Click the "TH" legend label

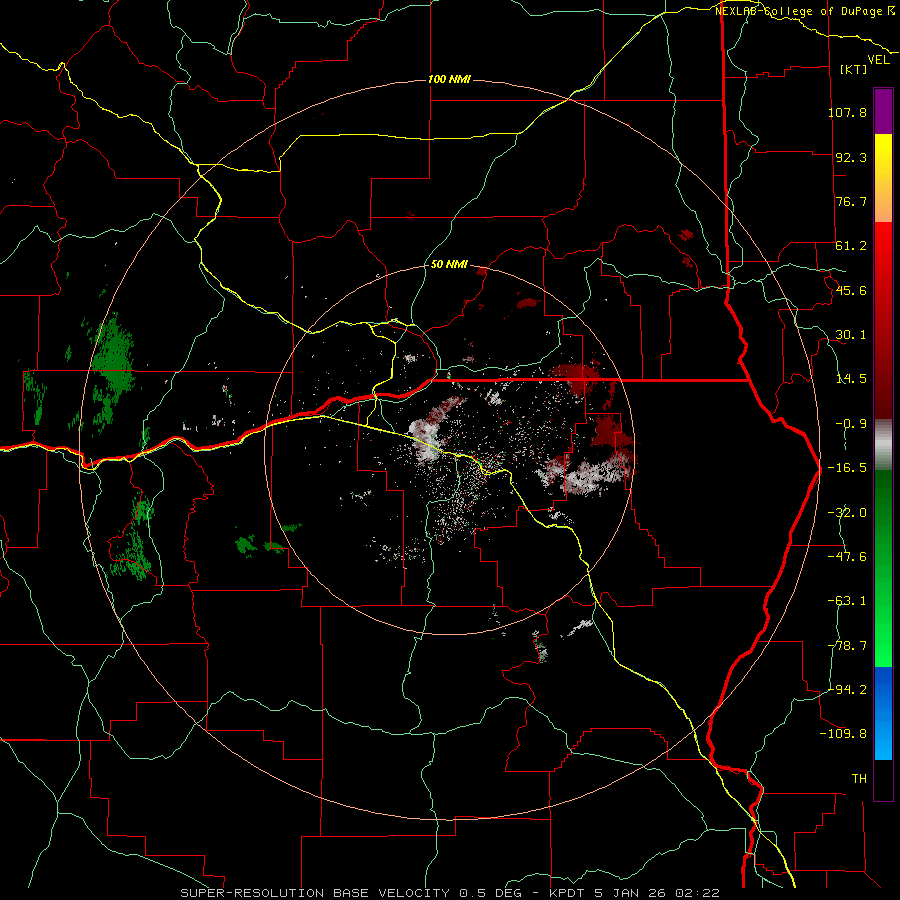pos(859,779)
